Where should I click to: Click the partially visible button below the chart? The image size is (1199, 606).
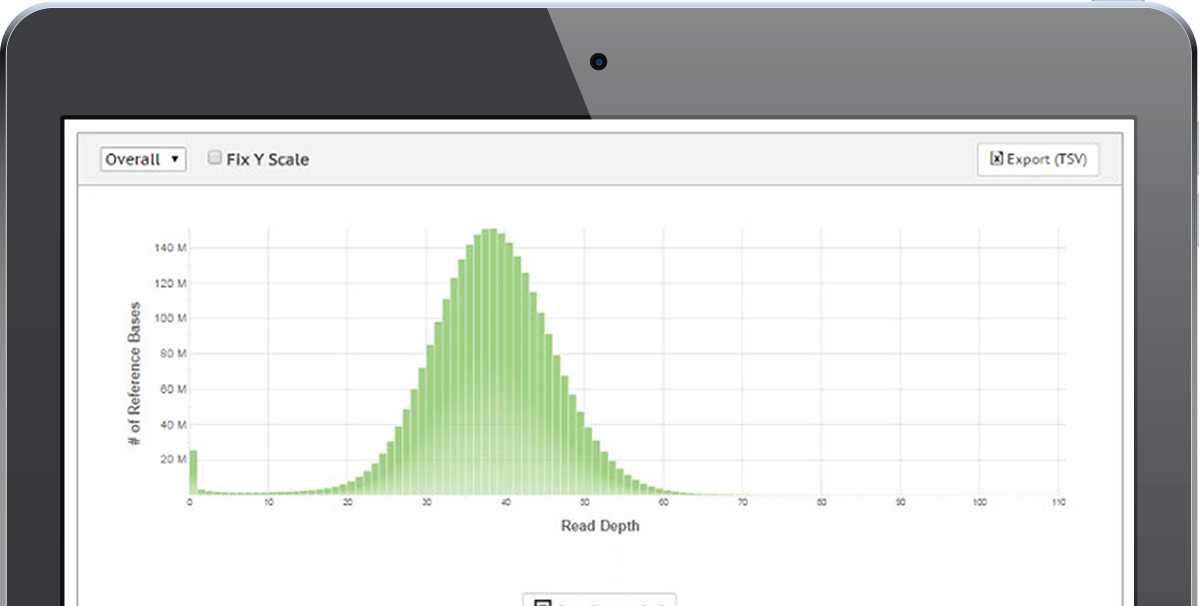(x=598, y=600)
